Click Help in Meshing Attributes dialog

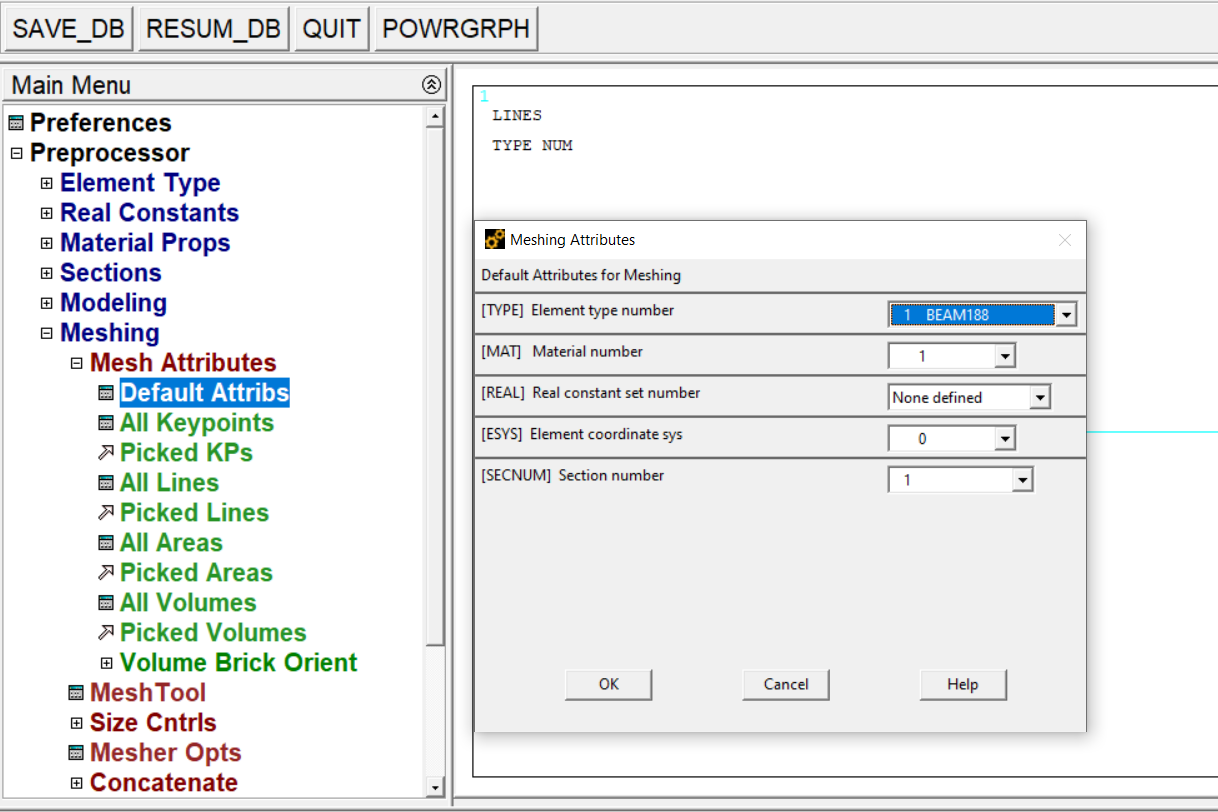(963, 684)
